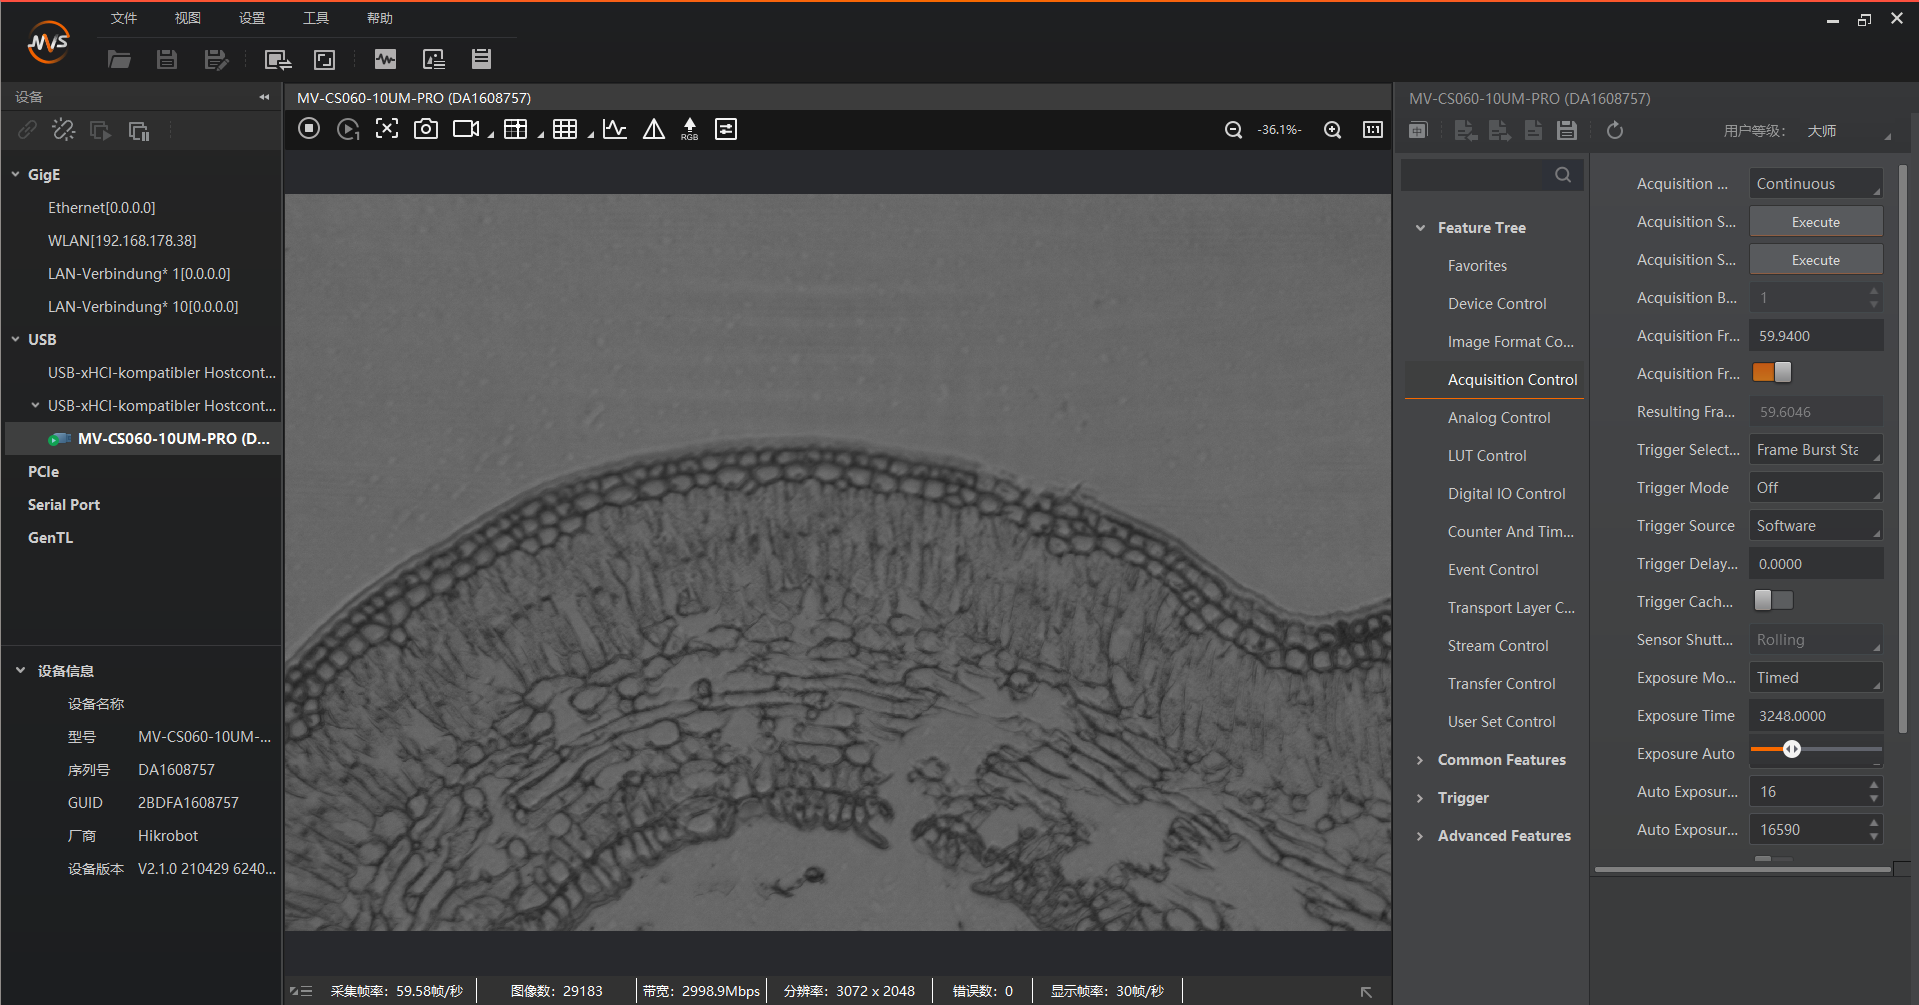Click the 1:1 actual size icon

(1372, 130)
